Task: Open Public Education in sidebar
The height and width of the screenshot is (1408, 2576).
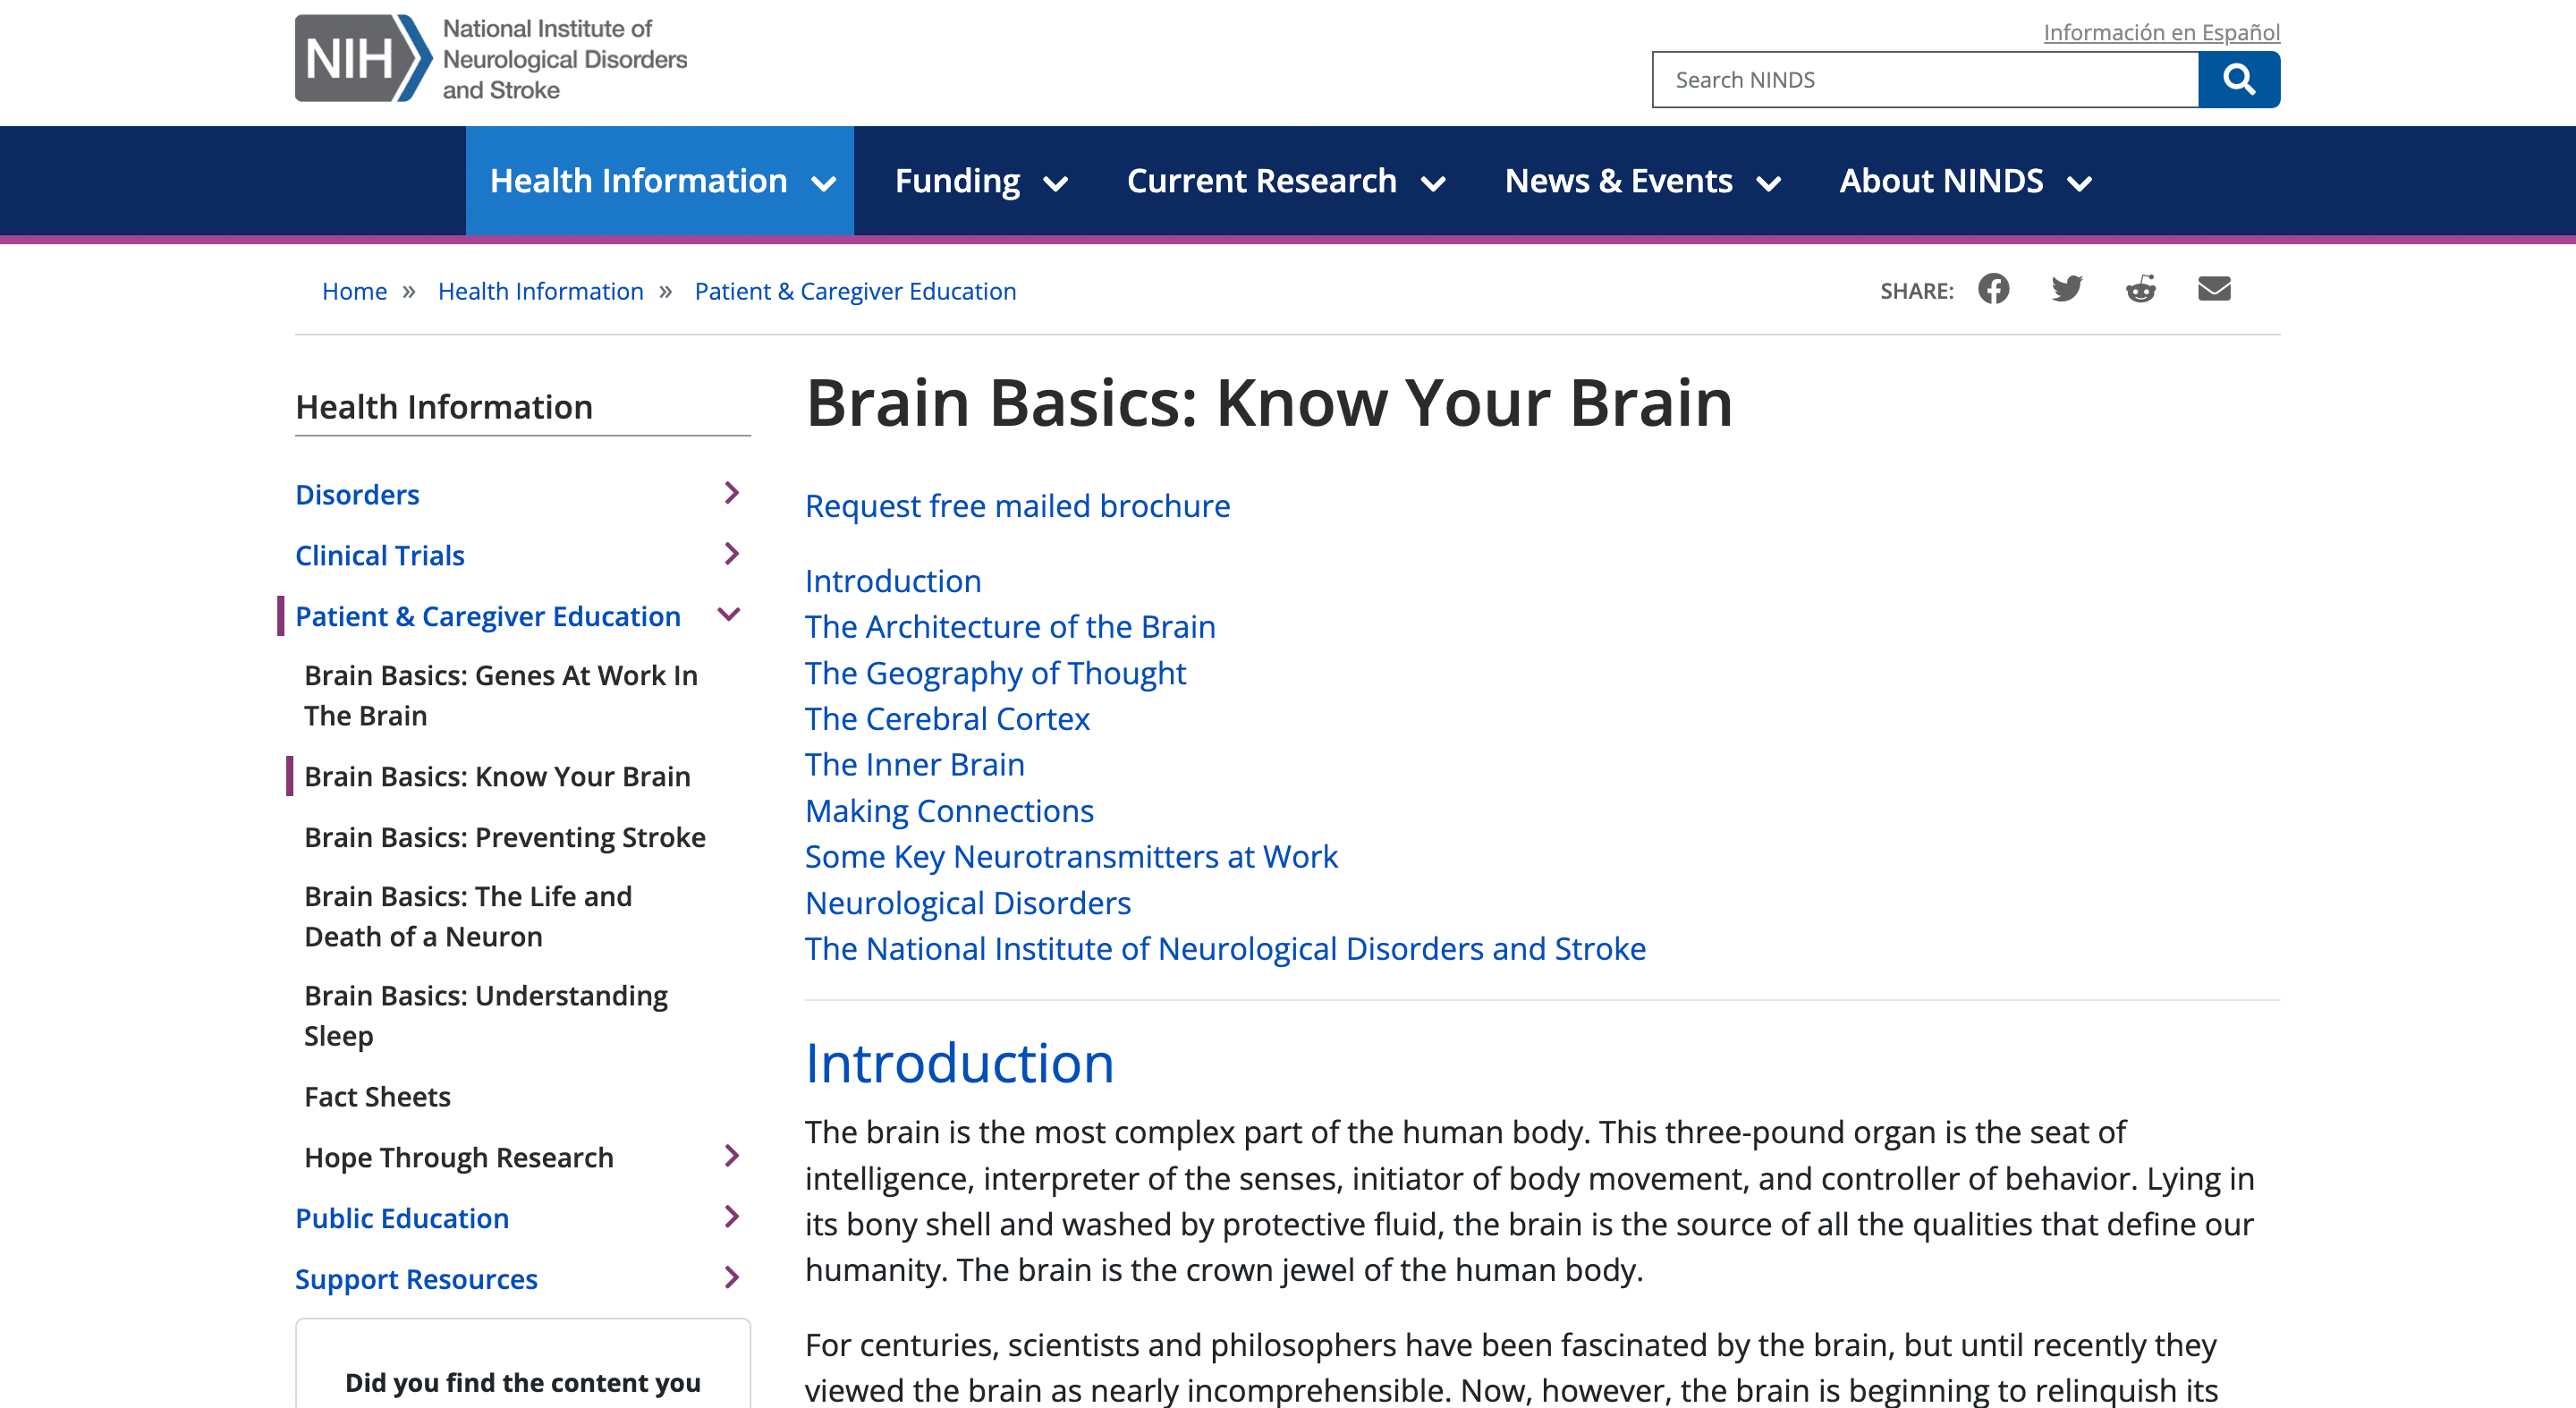Action: [x=402, y=1219]
